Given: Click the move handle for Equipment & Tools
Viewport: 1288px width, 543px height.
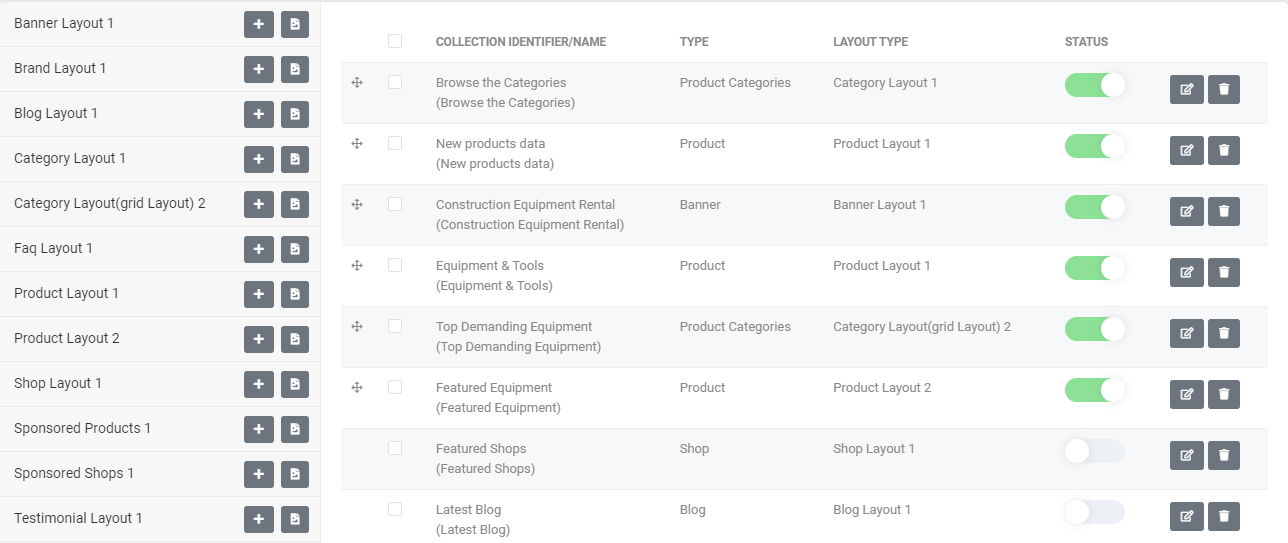Looking at the screenshot, I should [x=357, y=265].
